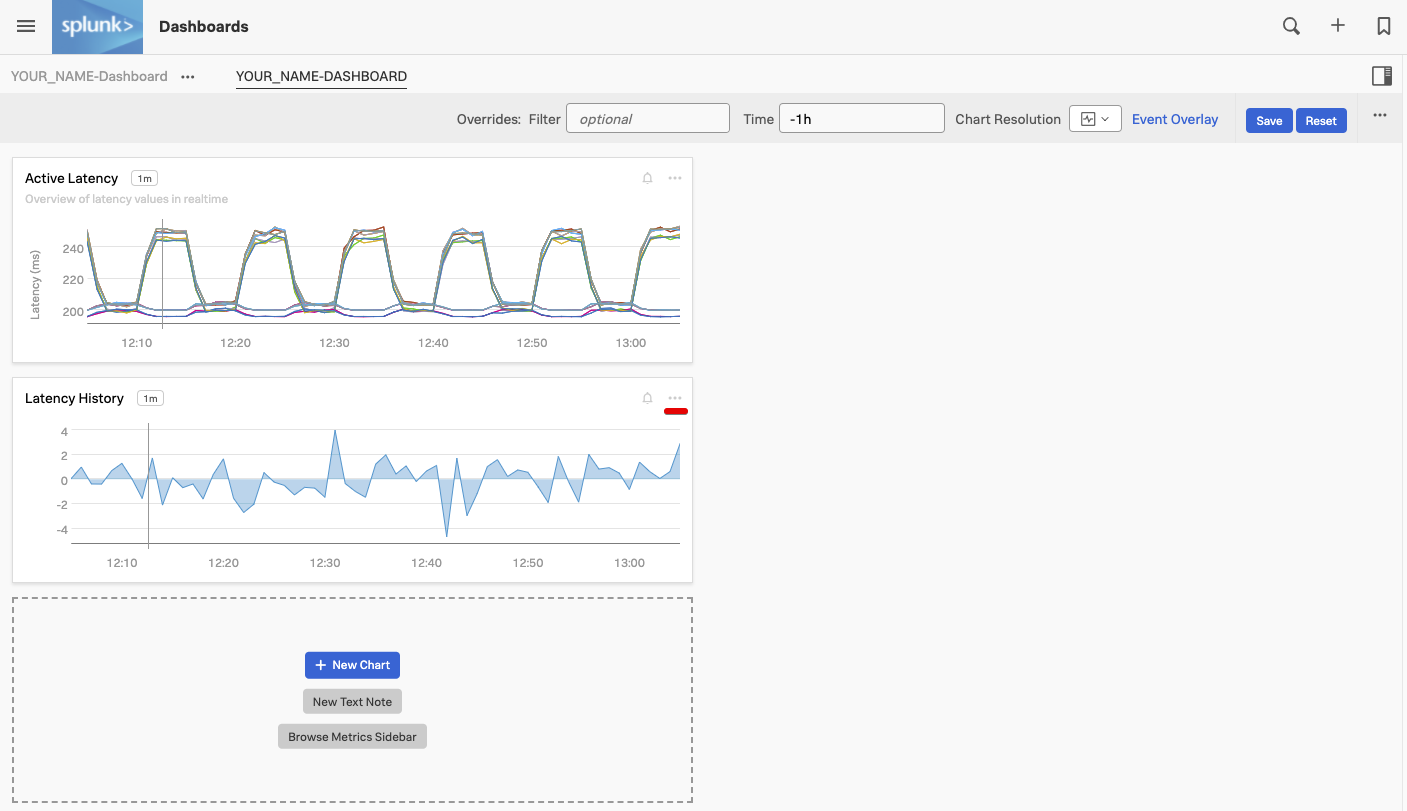Save the dashboard with the Save button
This screenshot has height=811, width=1407.
pos(1269,120)
